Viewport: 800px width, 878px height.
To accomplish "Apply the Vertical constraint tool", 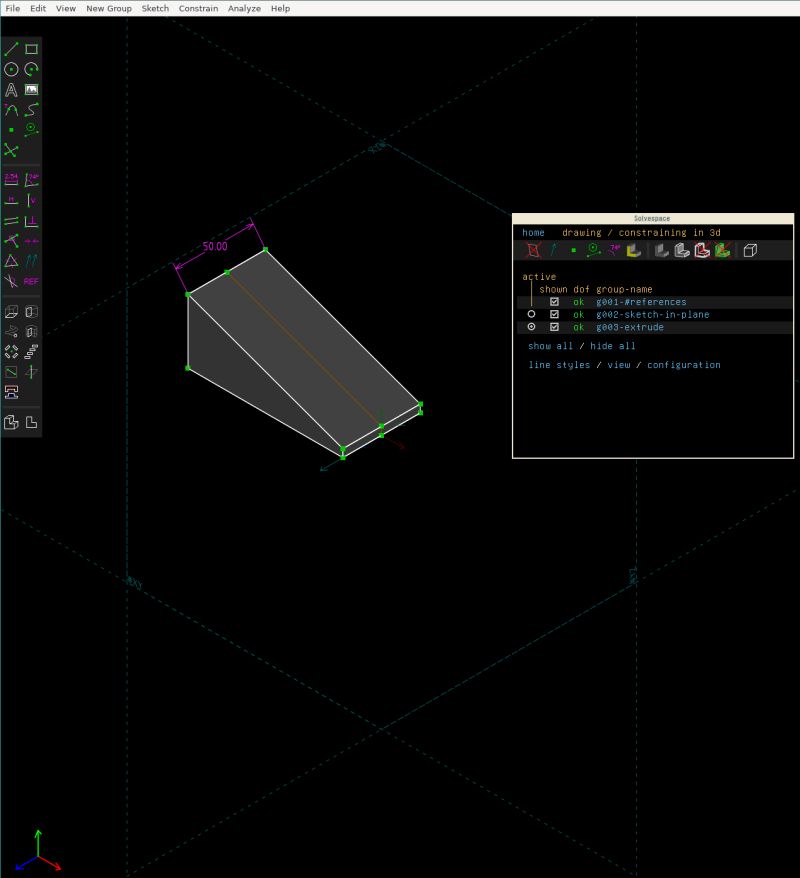I will tap(31, 200).
